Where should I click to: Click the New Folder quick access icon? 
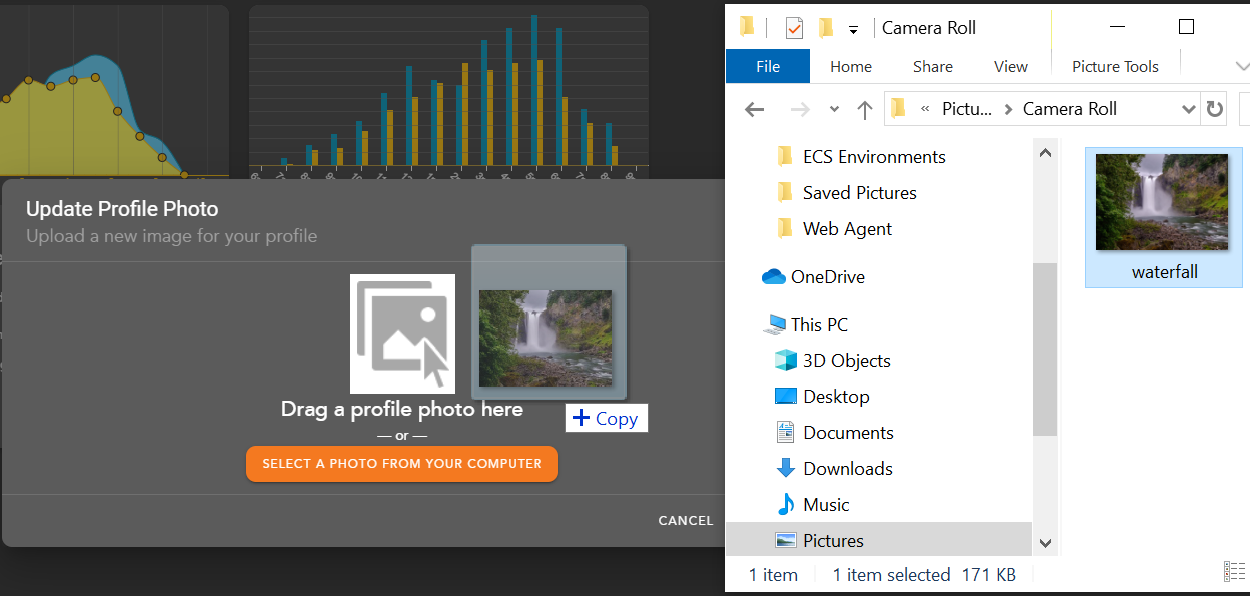pos(826,28)
